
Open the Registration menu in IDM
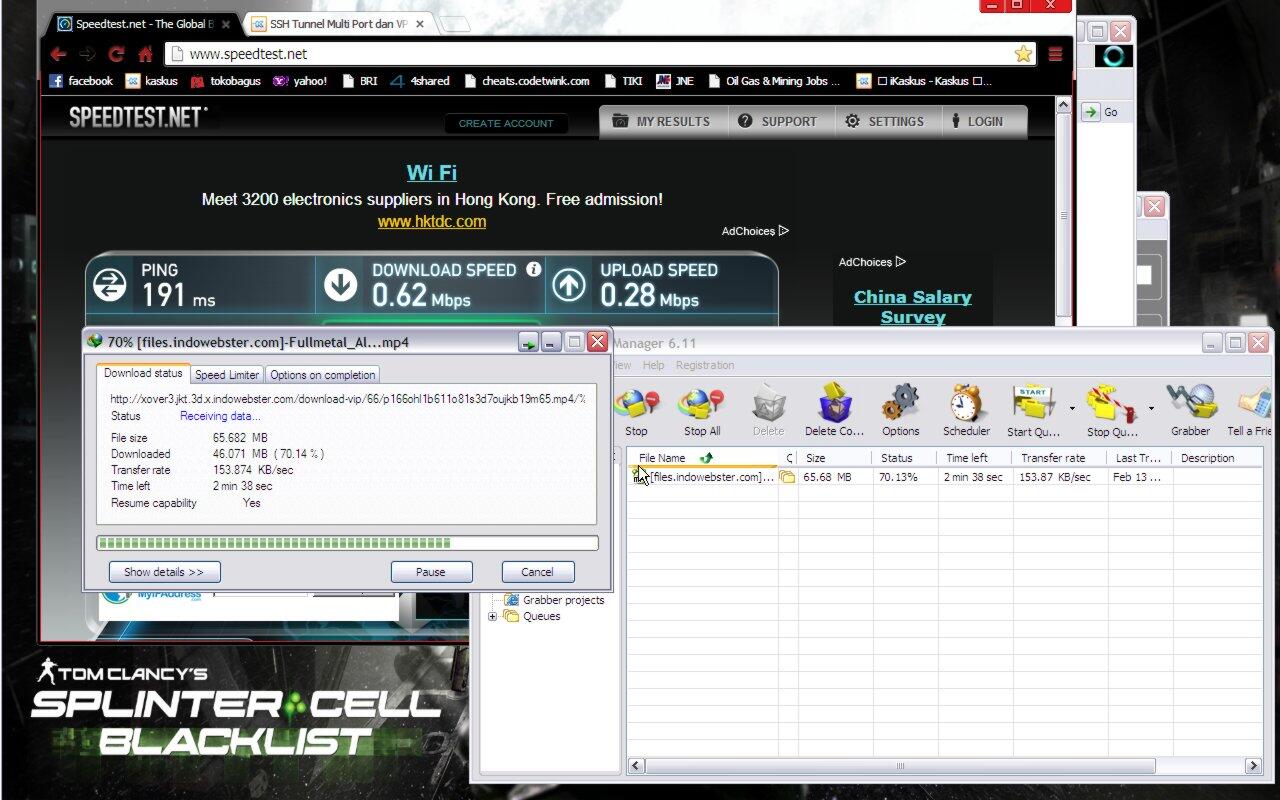coord(705,365)
